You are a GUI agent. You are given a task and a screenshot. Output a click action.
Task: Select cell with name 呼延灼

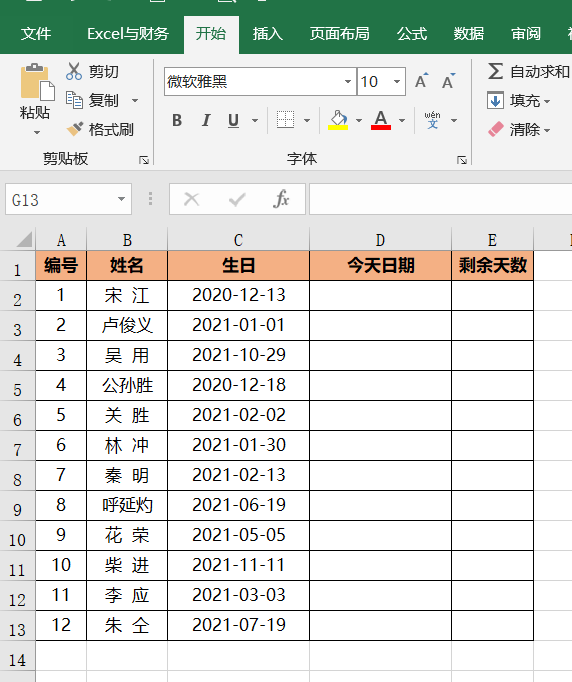(127, 505)
